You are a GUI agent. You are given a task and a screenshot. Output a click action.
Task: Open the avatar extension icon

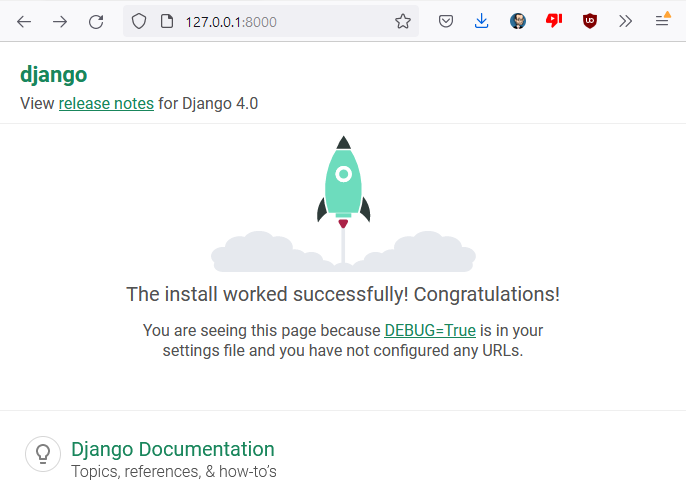point(518,21)
